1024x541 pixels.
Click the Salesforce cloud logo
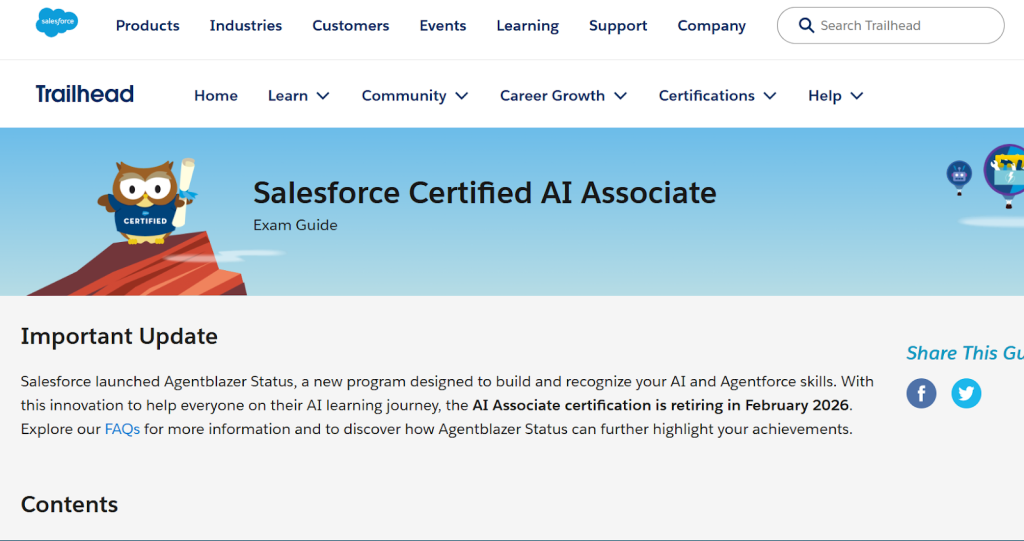[57, 22]
